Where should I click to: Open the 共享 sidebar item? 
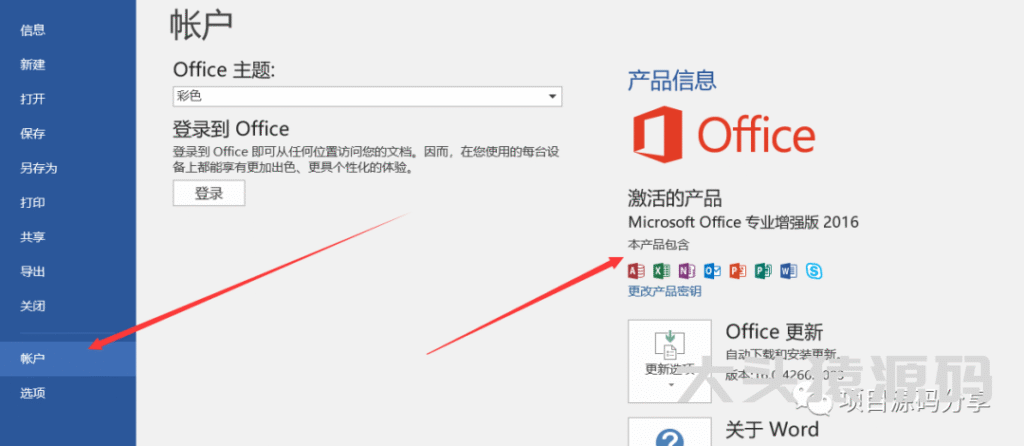tap(33, 237)
